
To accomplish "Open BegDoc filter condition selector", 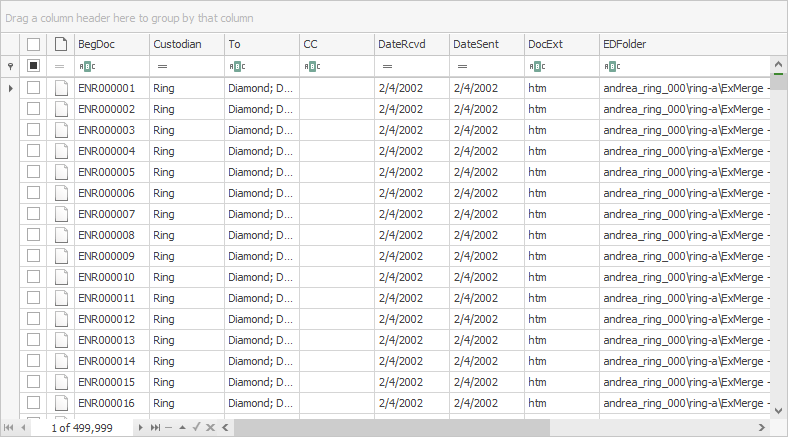I will 85,66.
